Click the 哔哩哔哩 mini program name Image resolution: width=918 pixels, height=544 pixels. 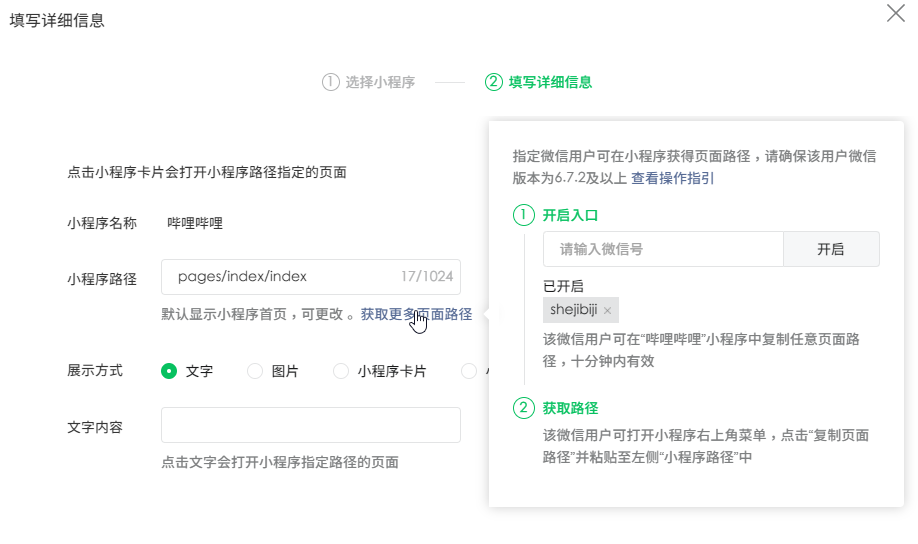click(x=195, y=223)
